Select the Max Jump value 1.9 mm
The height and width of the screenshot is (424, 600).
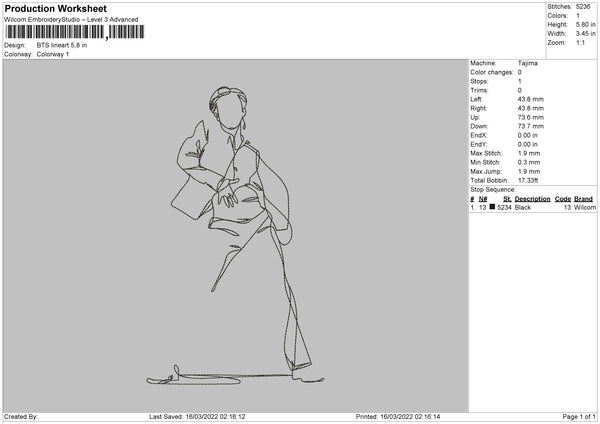click(x=529, y=171)
